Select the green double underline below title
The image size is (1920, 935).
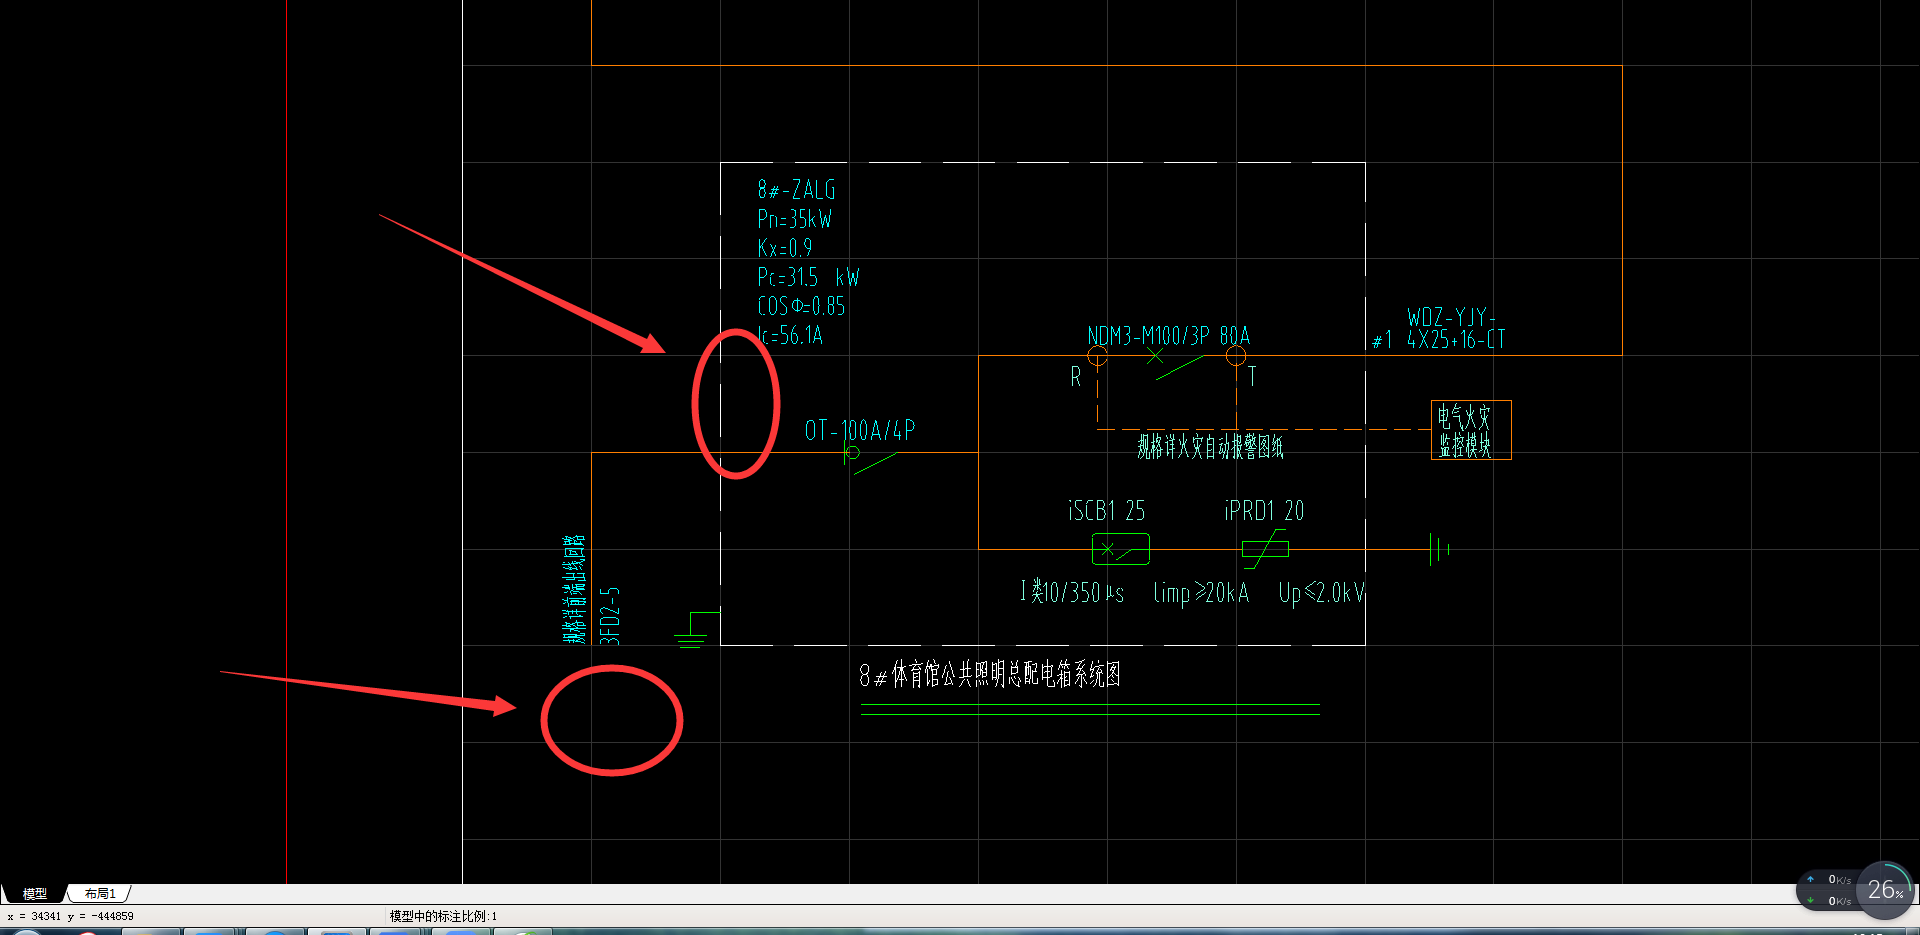click(x=1090, y=710)
